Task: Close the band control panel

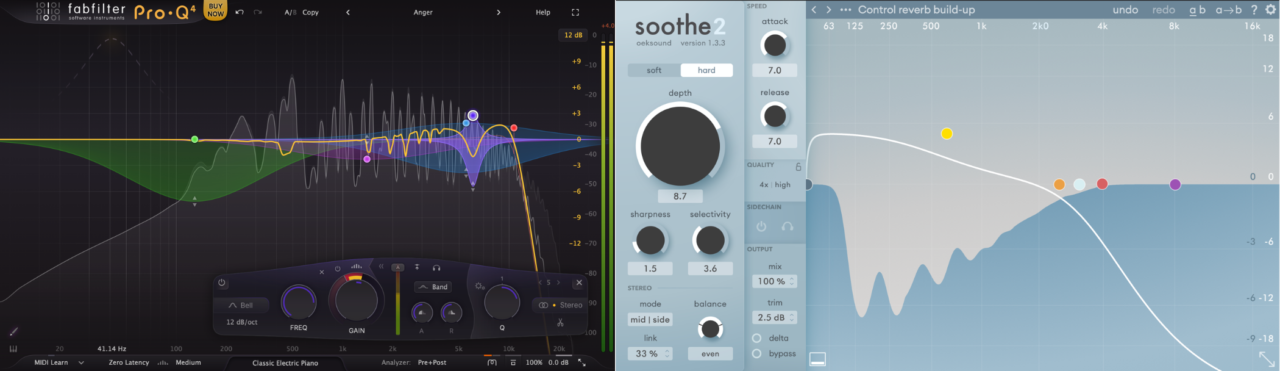Action: pyautogui.click(x=578, y=283)
